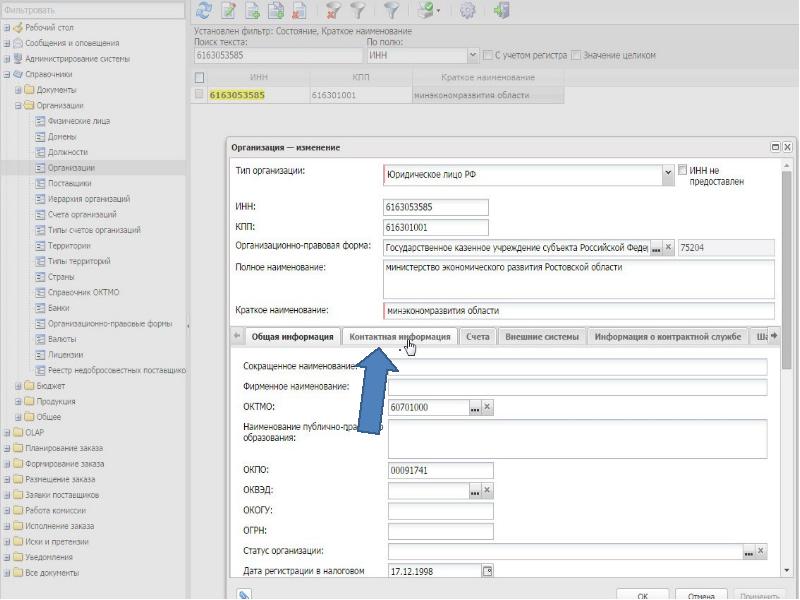800x600 pixels.
Task: Open list settings gear icon
Action: pyautogui.click(x=467, y=10)
